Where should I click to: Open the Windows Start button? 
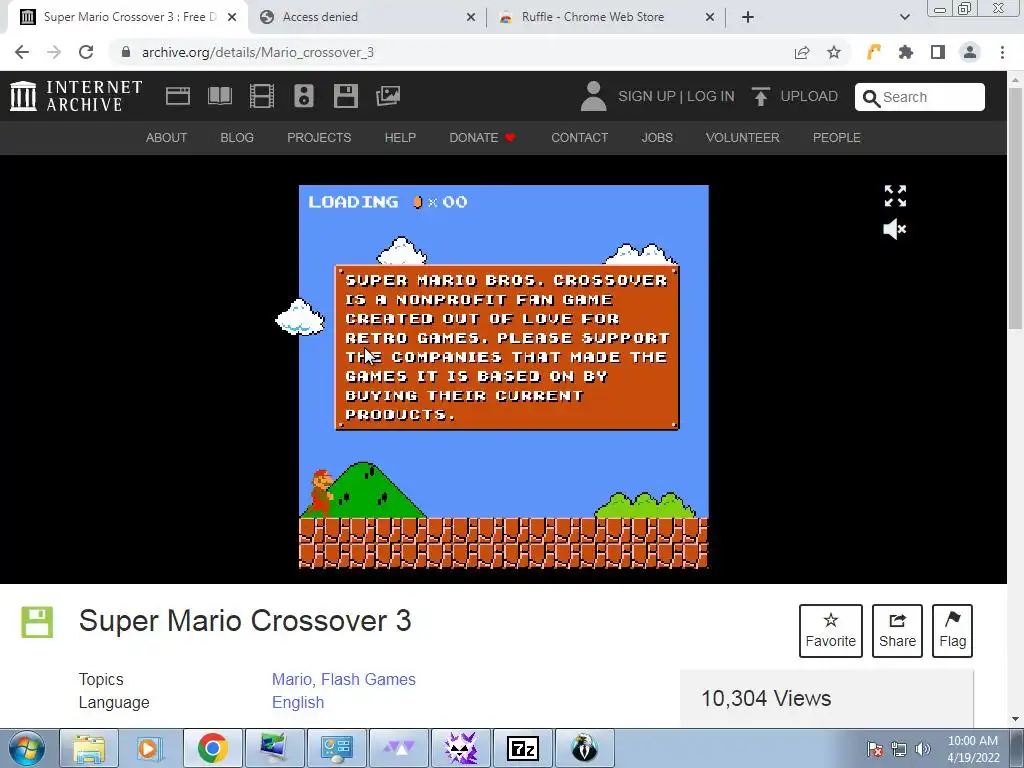pyautogui.click(x=27, y=748)
